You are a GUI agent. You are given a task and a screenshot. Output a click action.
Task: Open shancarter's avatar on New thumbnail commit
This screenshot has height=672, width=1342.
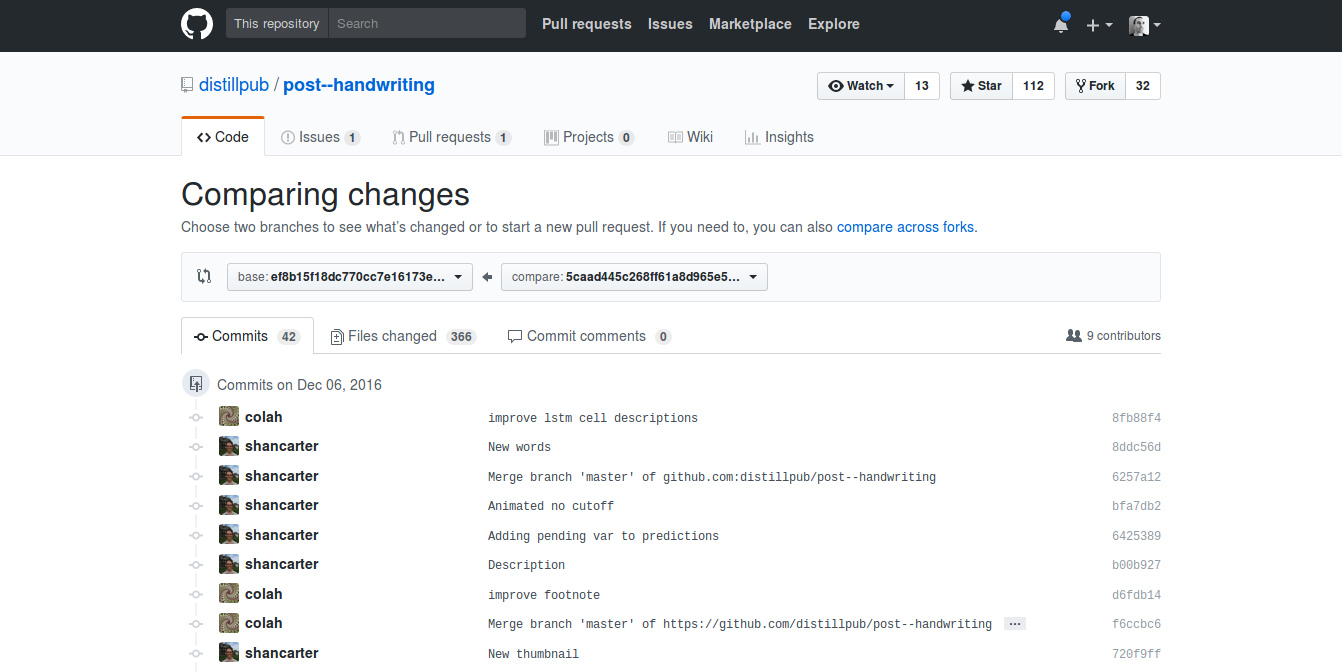point(229,653)
